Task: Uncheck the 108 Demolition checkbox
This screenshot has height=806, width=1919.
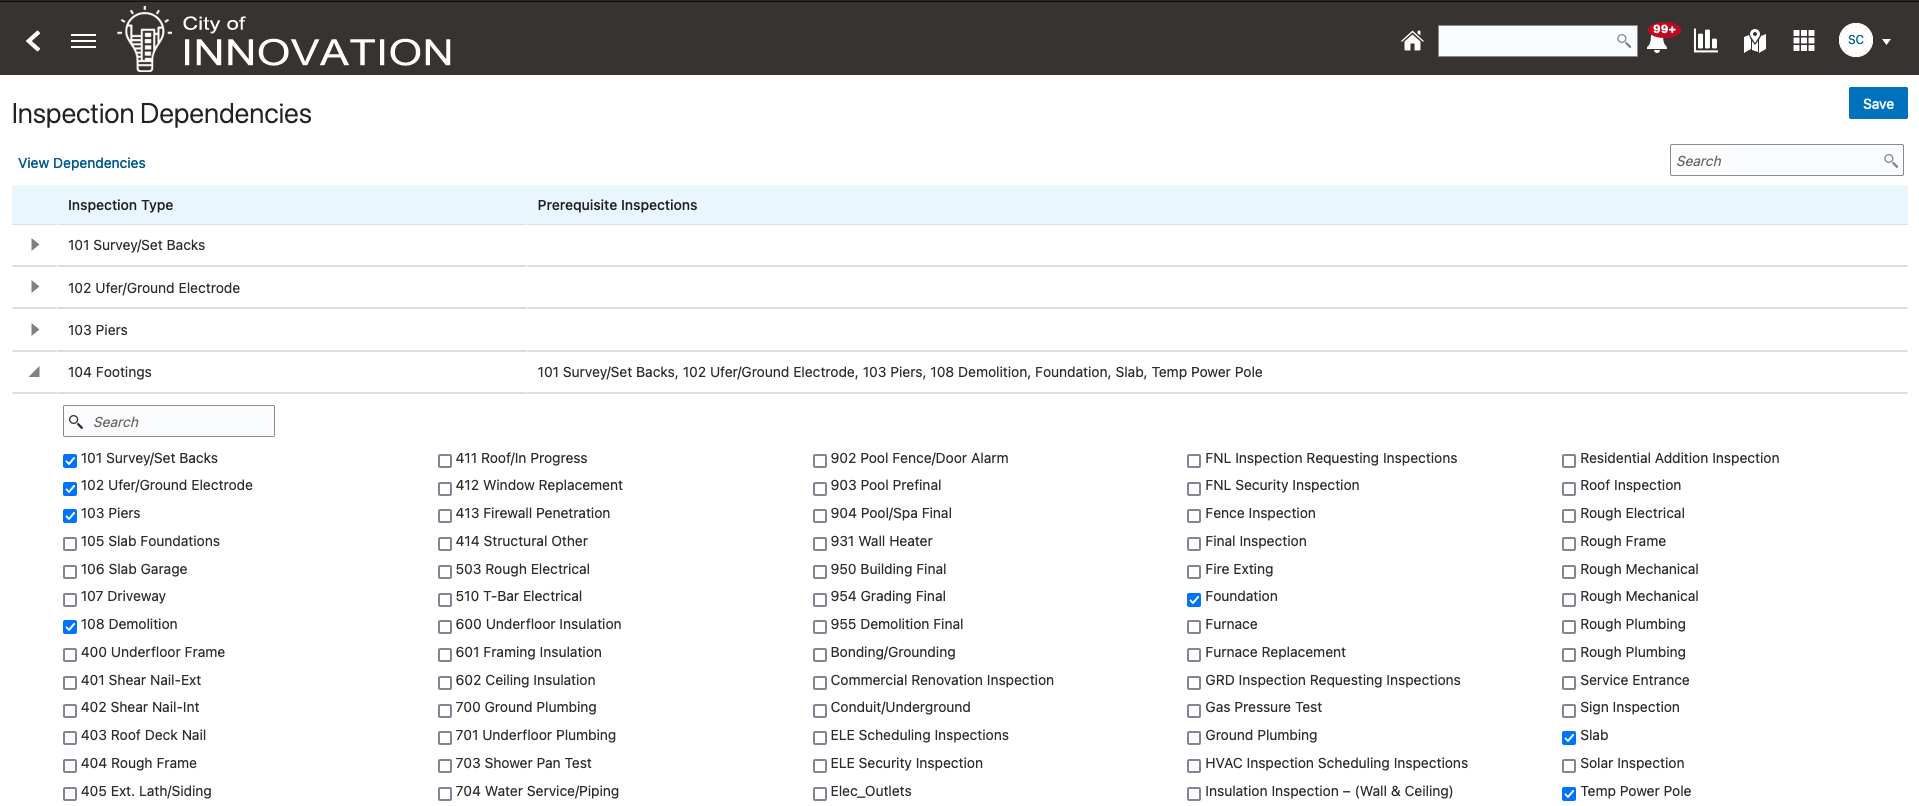Action: pyautogui.click(x=70, y=627)
